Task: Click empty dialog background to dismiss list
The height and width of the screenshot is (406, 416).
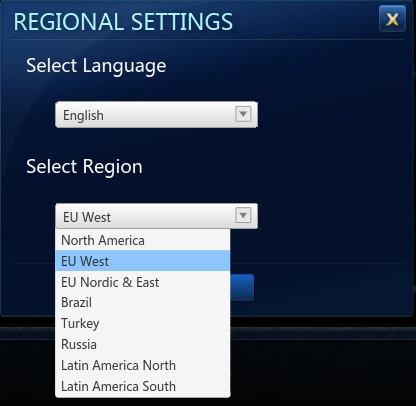Action: tap(333, 167)
